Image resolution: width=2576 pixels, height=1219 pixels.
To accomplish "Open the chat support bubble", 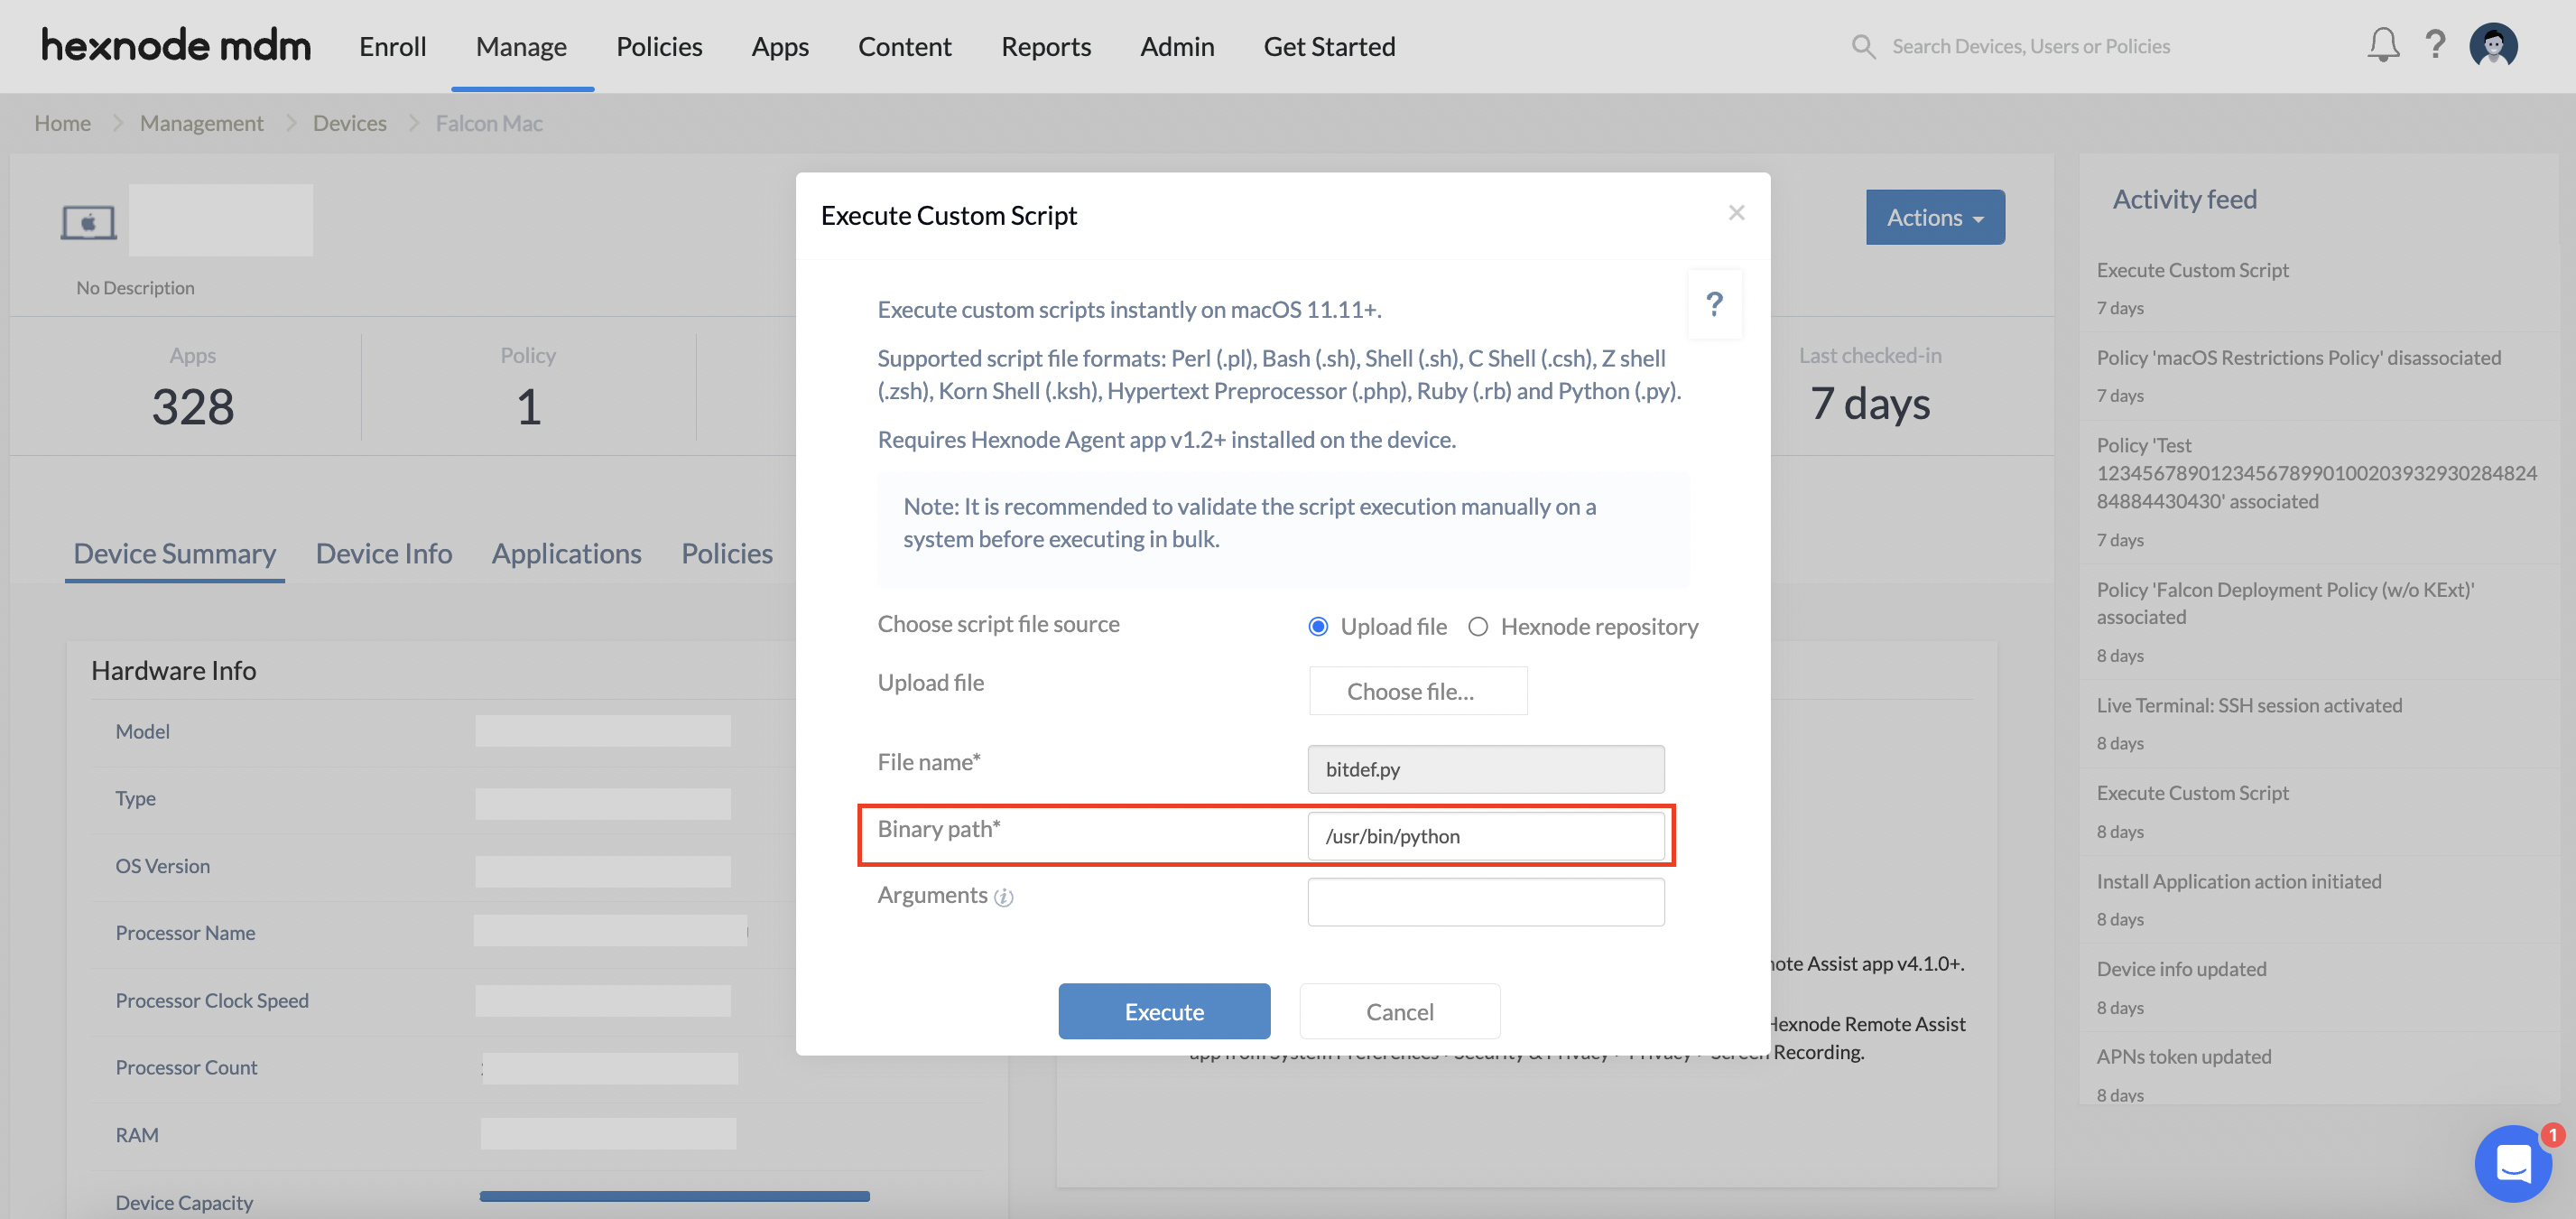I will [x=2513, y=1164].
